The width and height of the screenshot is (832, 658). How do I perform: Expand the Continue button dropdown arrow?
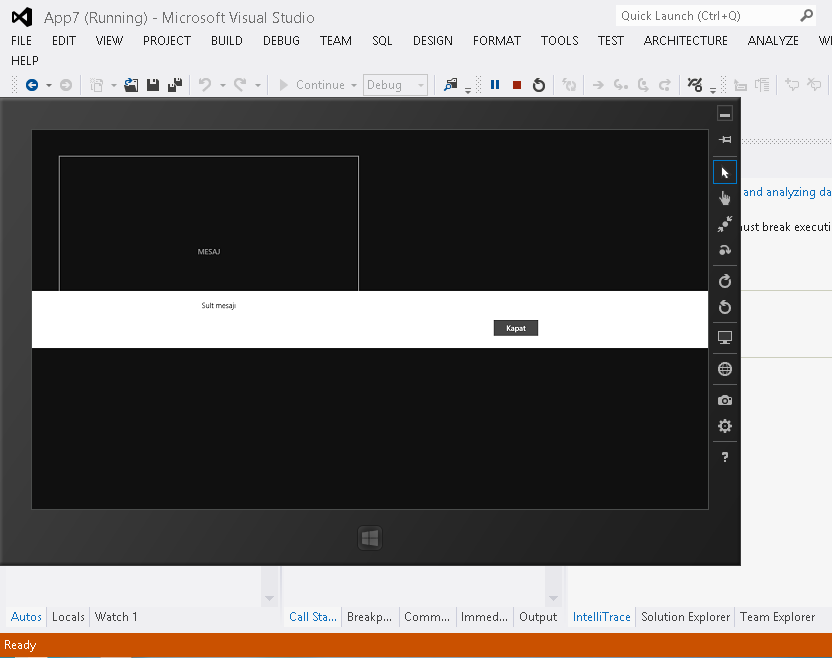pos(353,85)
